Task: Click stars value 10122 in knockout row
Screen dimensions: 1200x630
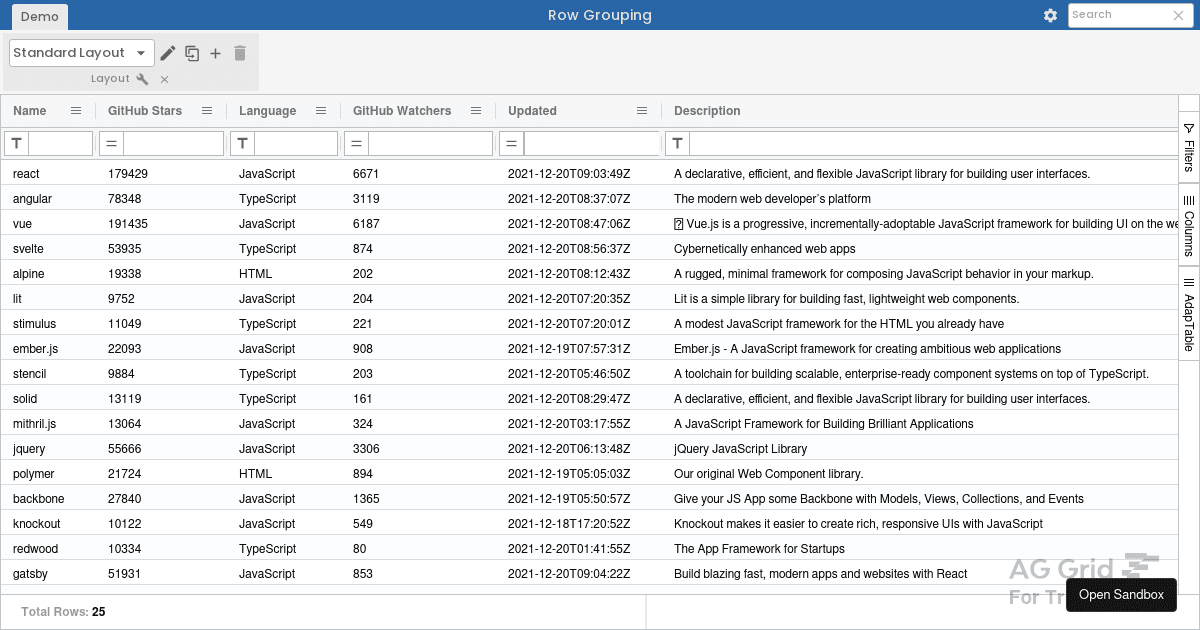Action: [x=125, y=524]
